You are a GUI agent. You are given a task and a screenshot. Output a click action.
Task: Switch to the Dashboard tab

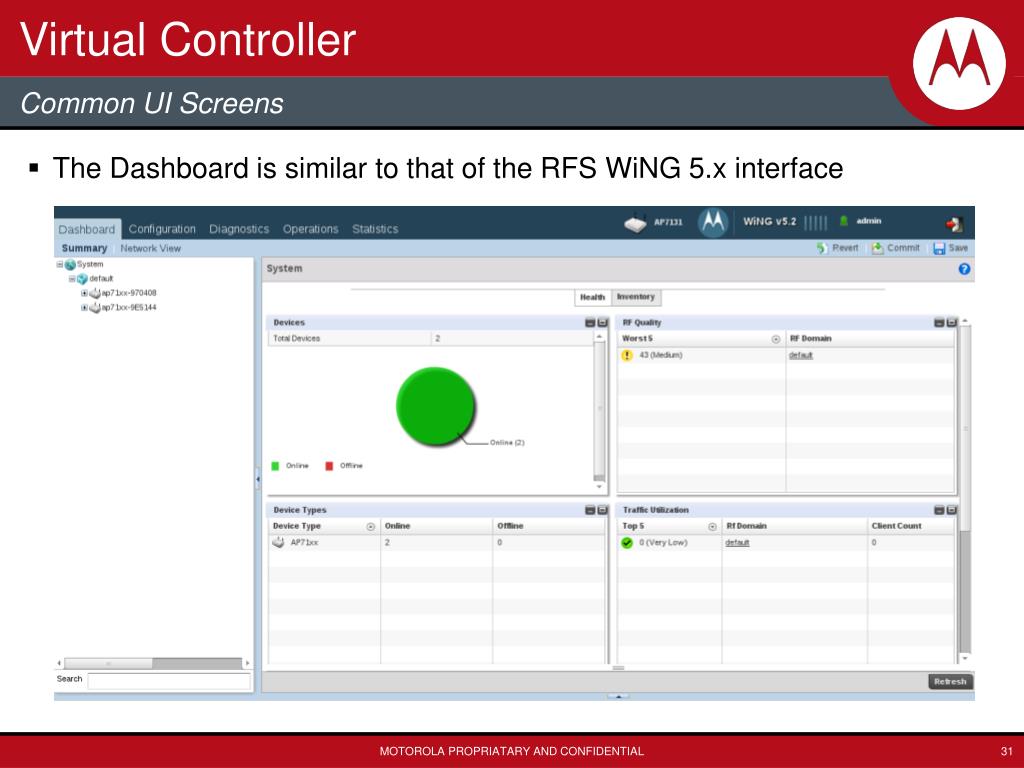[87, 229]
